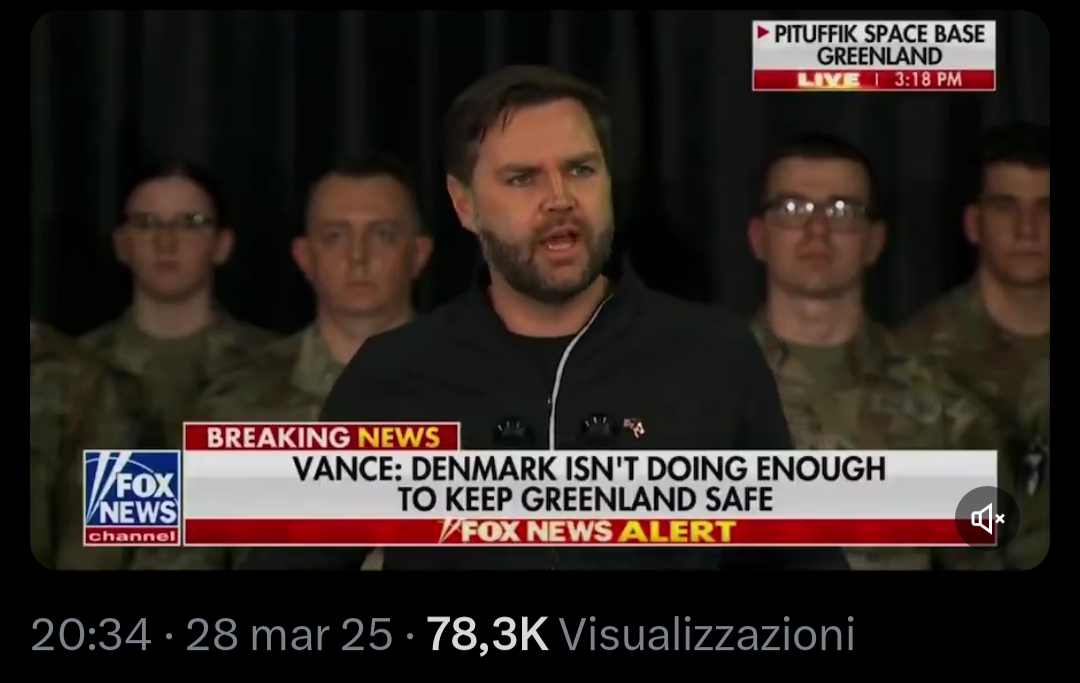Open the 20:34 post timestamp
Image resolution: width=1080 pixels, height=683 pixels.
pos(91,633)
